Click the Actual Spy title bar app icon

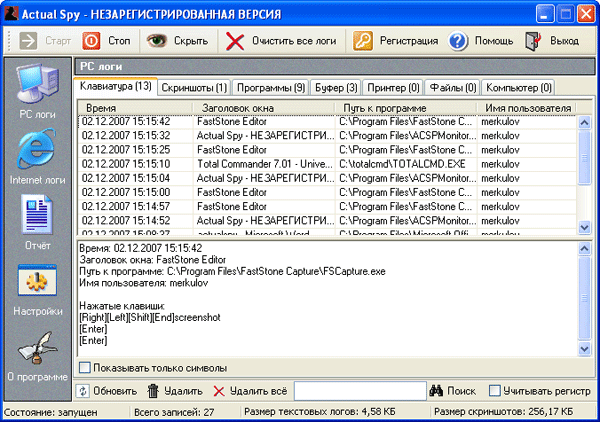click(x=11, y=14)
